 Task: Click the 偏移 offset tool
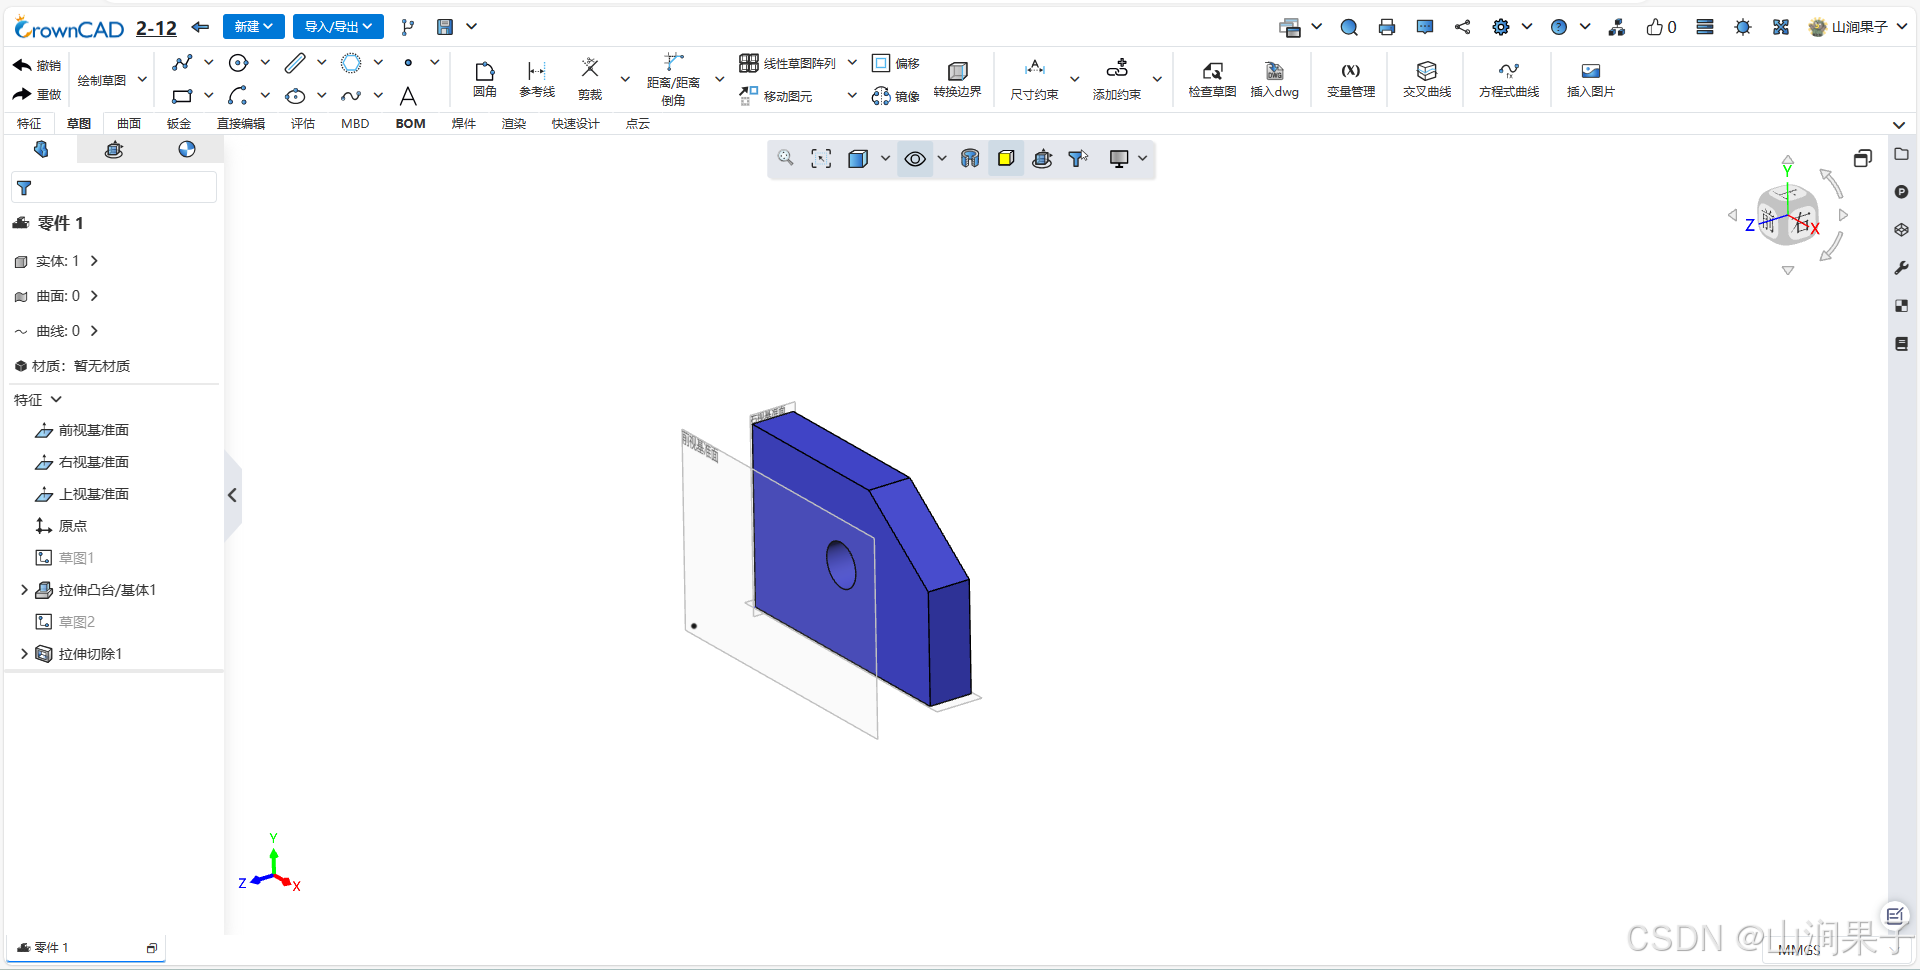[896, 63]
